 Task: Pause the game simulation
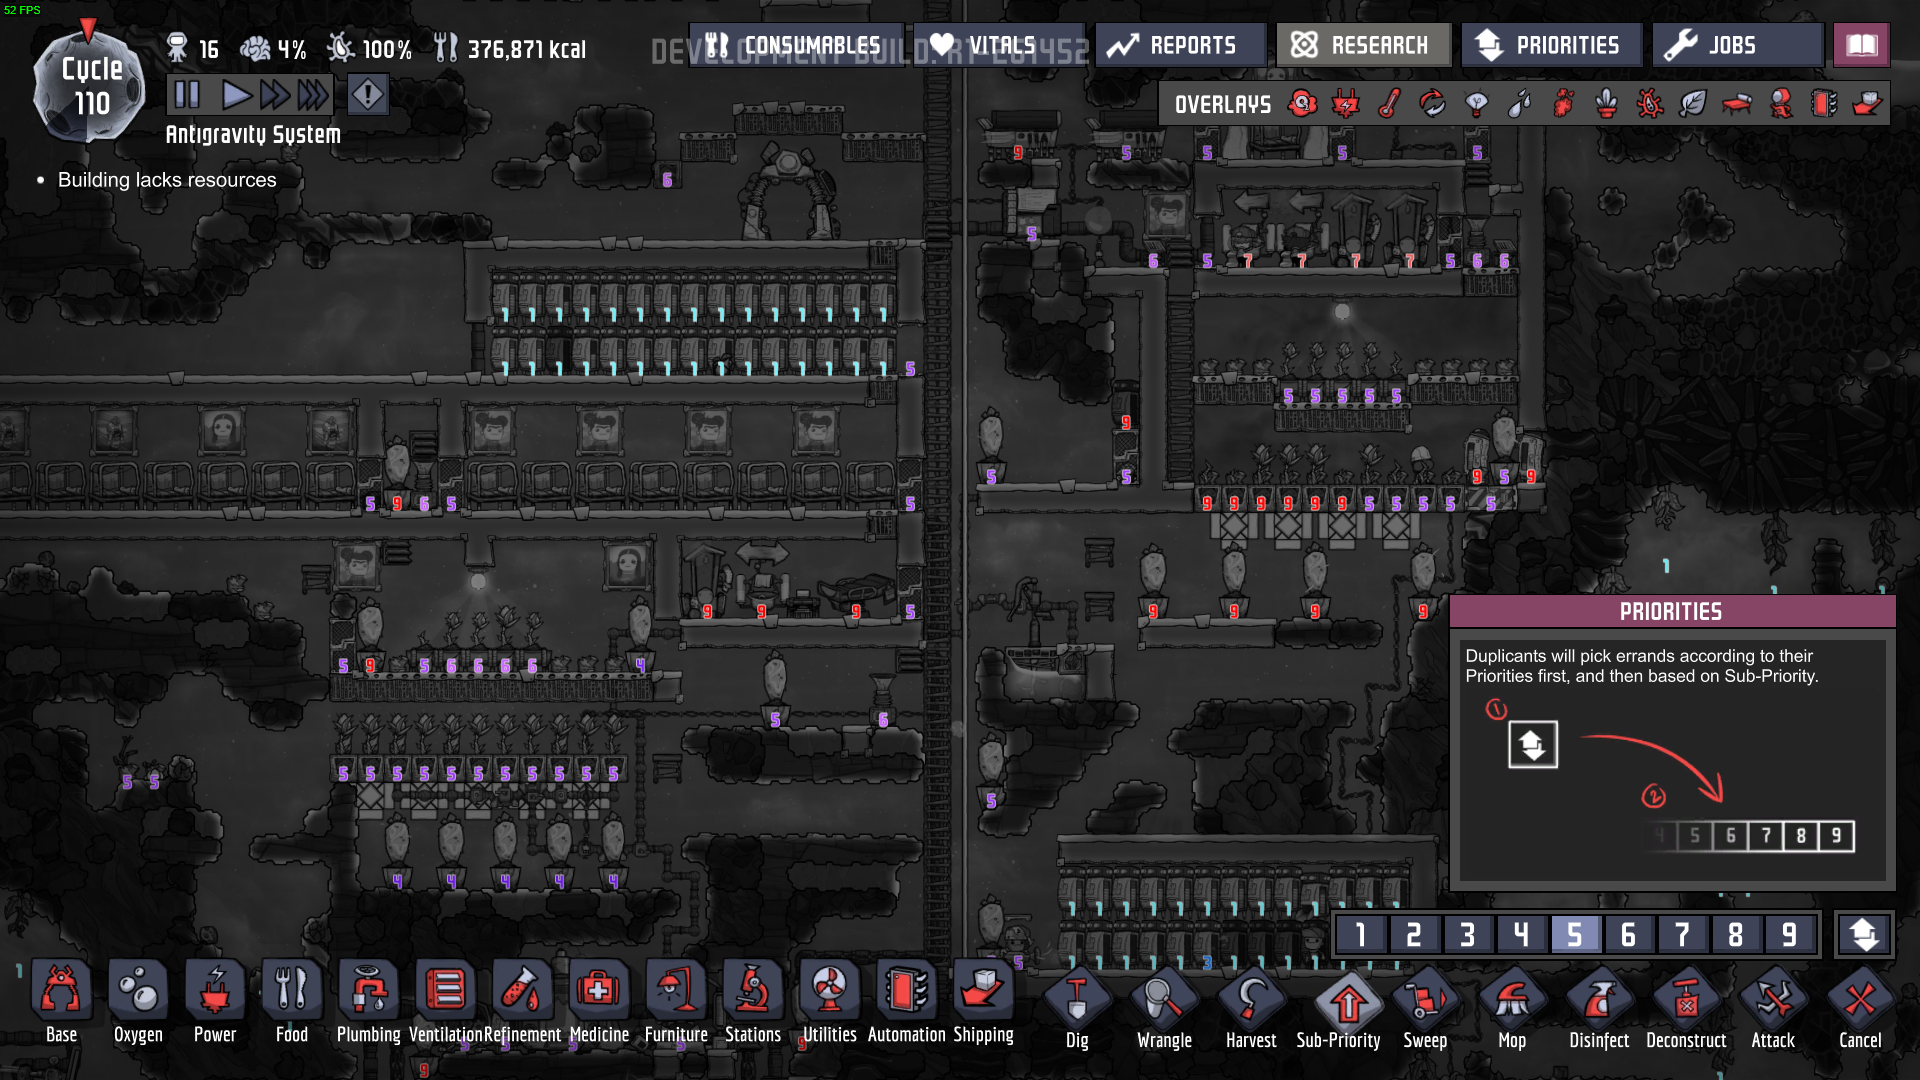tap(187, 96)
